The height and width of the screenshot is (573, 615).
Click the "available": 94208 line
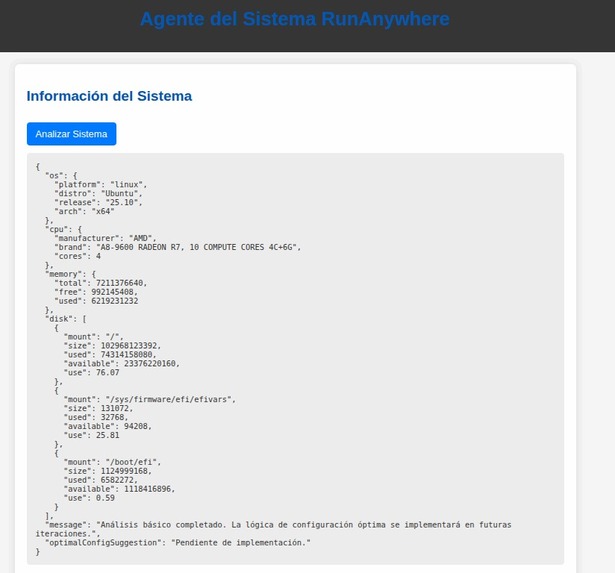pyautogui.click(x=108, y=426)
